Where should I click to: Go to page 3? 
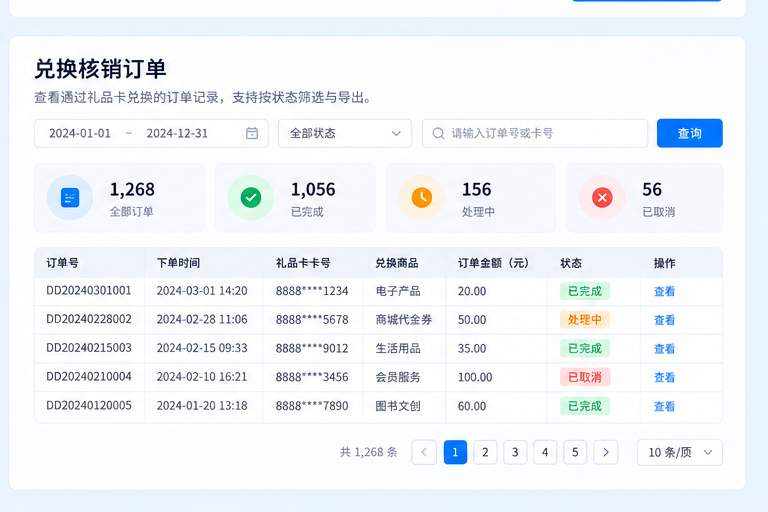(515, 452)
